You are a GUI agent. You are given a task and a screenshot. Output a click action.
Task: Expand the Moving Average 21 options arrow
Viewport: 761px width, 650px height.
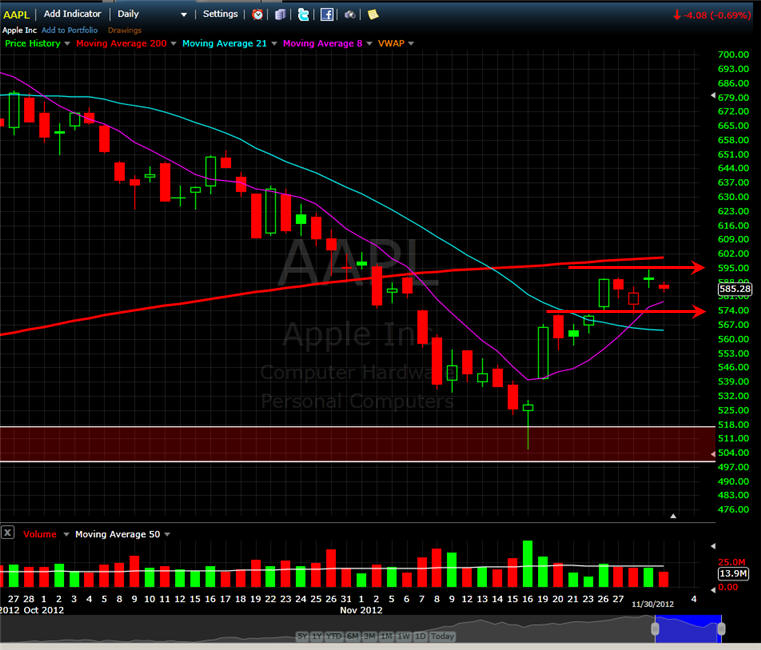coord(274,44)
